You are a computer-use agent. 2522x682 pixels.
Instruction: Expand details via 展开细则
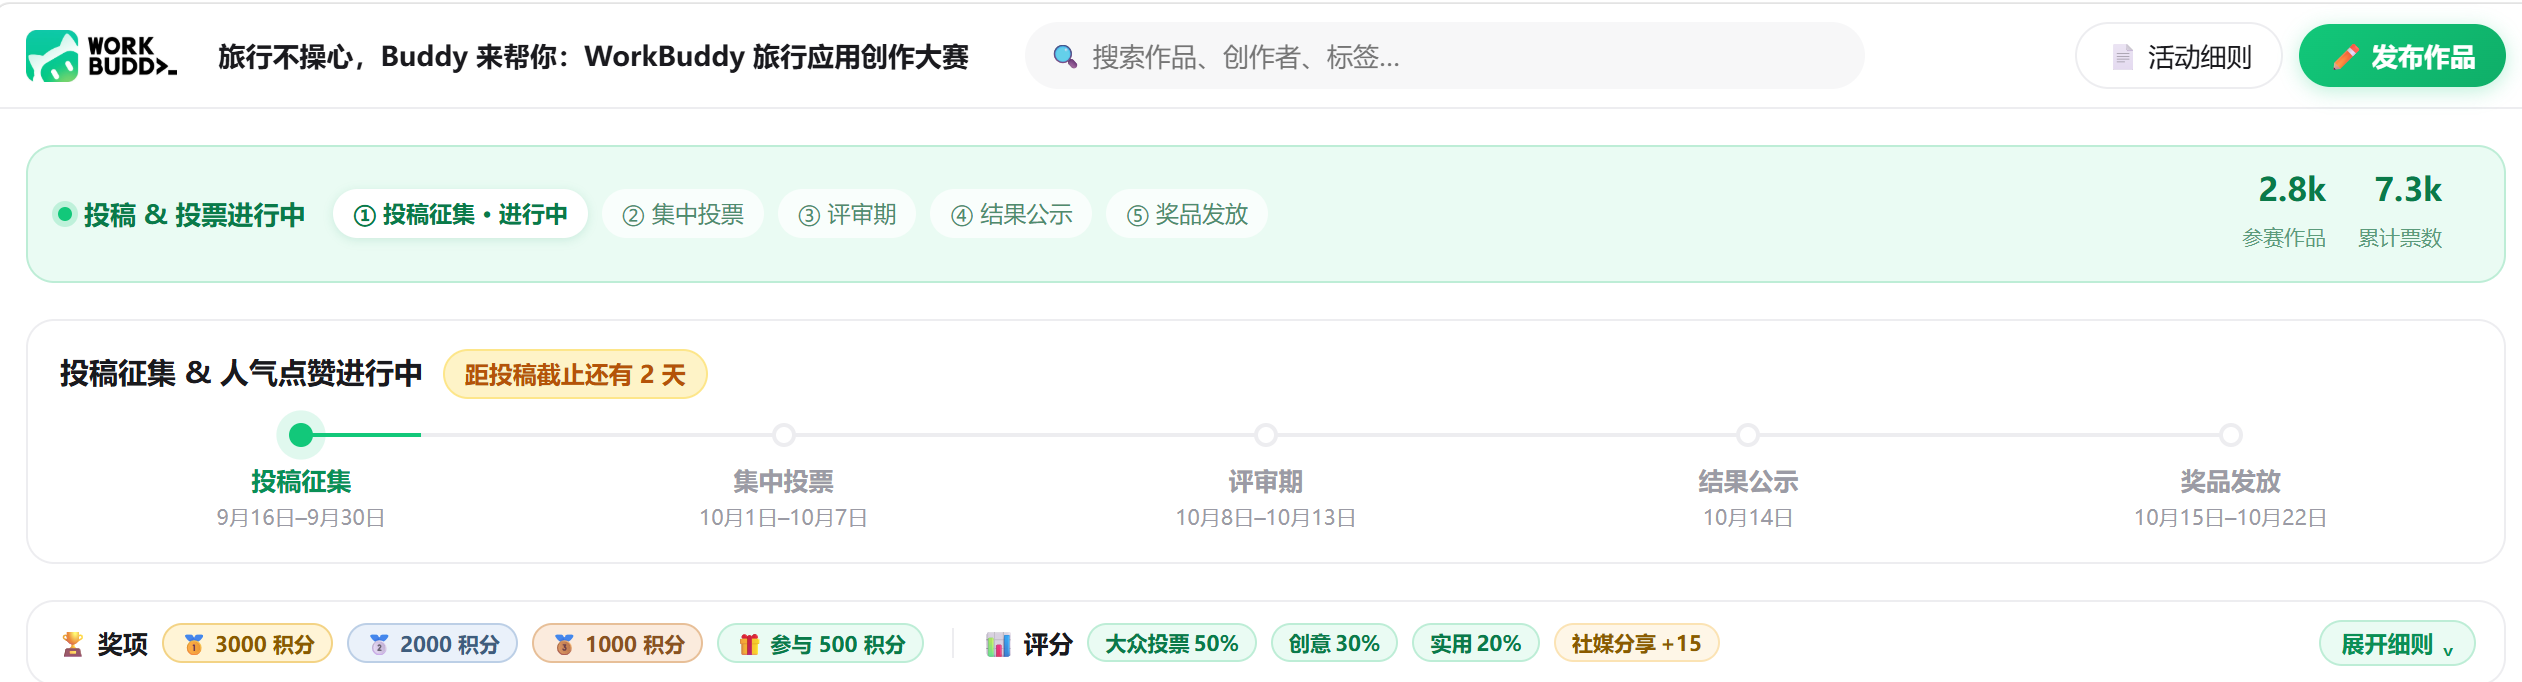point(2397,644)
